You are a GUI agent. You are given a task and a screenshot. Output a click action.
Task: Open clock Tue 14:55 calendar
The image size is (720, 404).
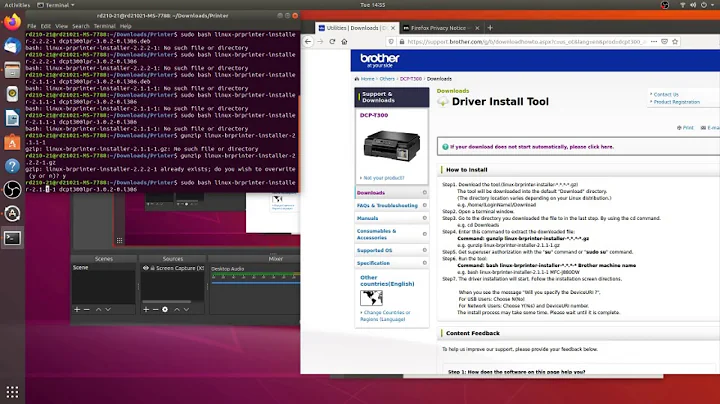[x=373, y=5]
